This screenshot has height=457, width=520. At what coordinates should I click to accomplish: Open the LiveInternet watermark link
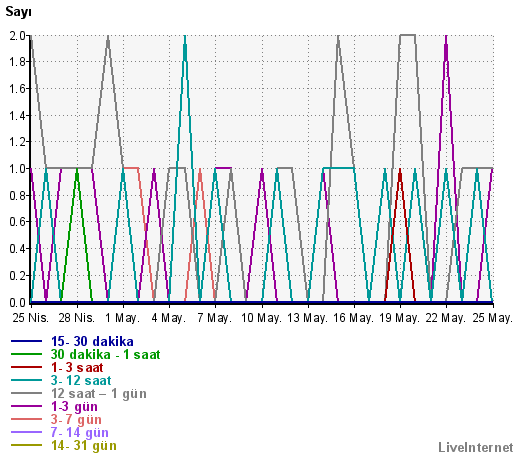pos(476,447)
